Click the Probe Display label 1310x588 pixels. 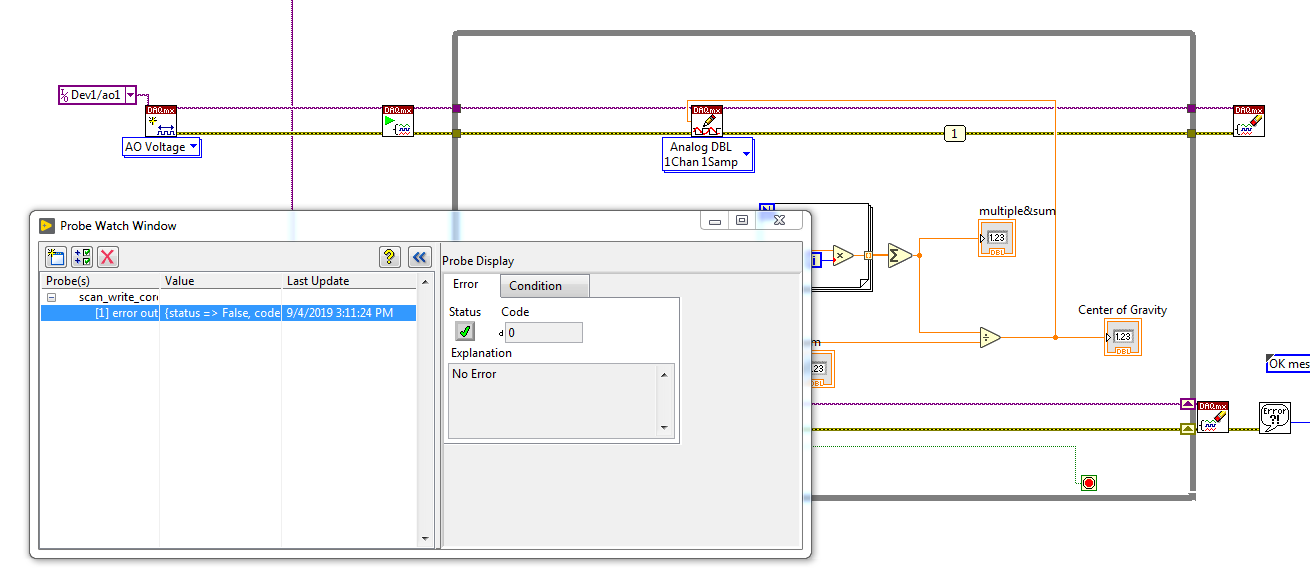(x=478, y=261)
